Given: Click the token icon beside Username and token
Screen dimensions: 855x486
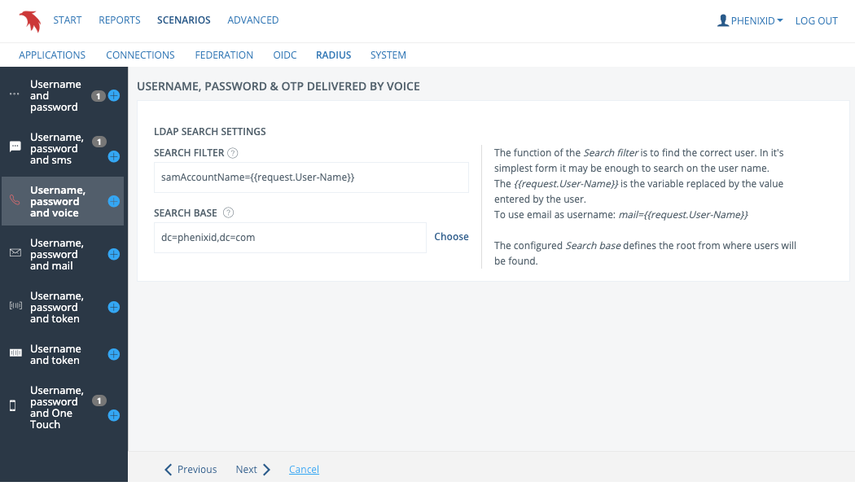Looking at the screenshot, I should pos(16,353).
